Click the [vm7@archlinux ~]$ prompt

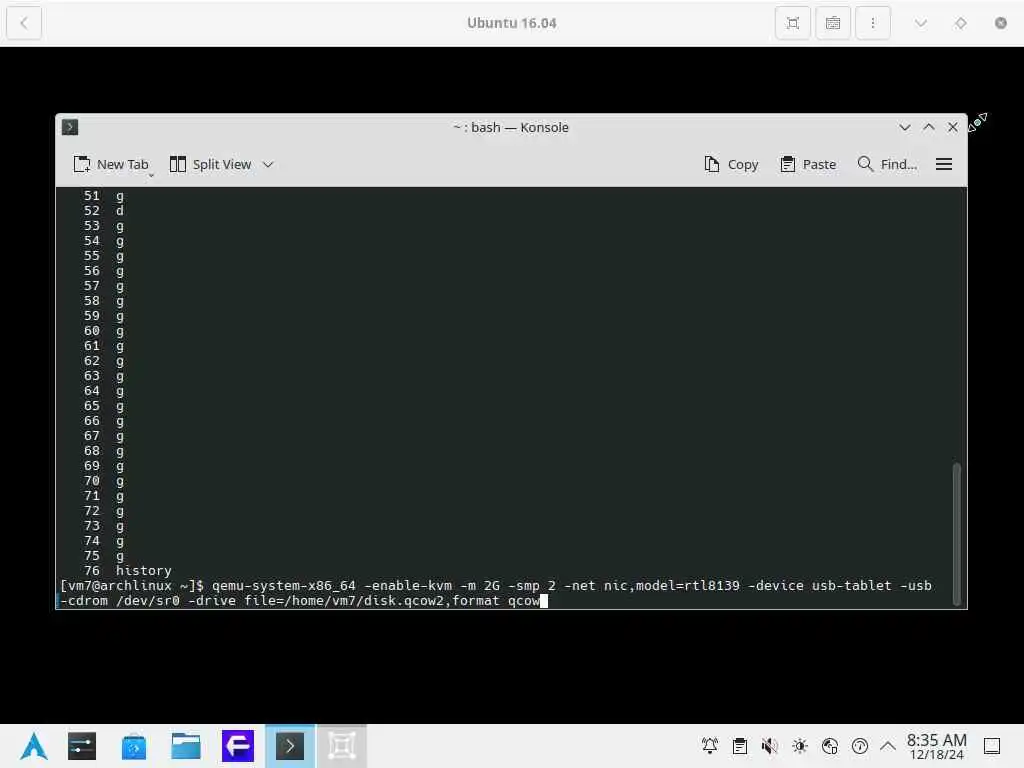[132, 586]
